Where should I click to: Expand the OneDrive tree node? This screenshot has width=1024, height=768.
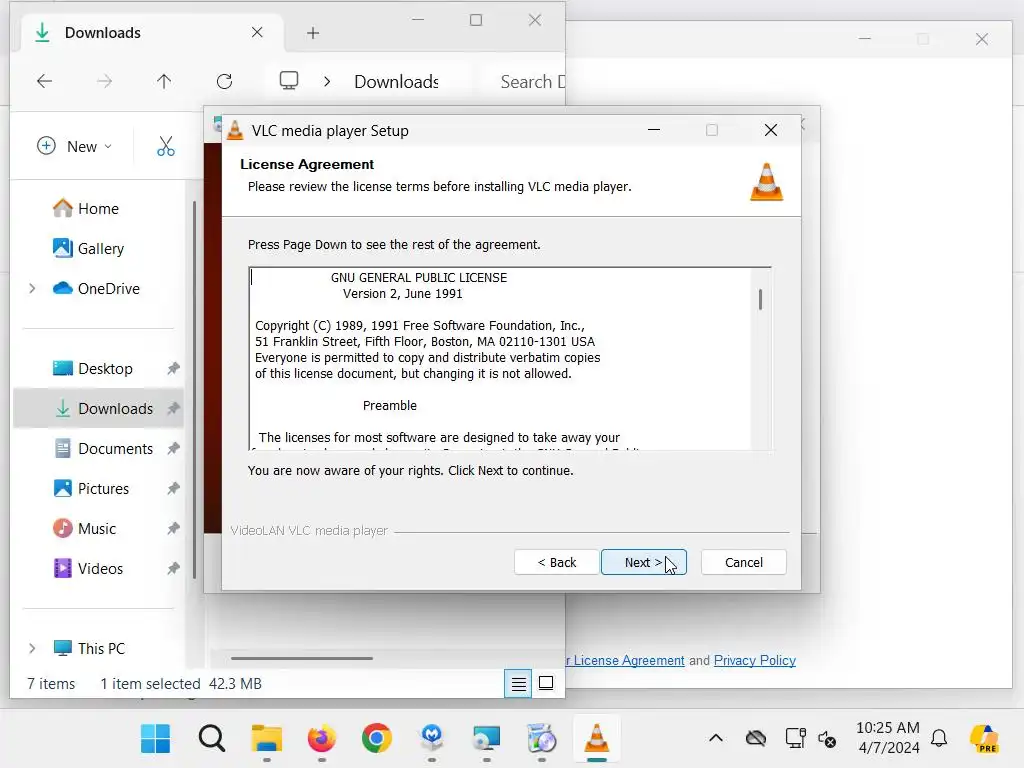[x=32, y=289]
